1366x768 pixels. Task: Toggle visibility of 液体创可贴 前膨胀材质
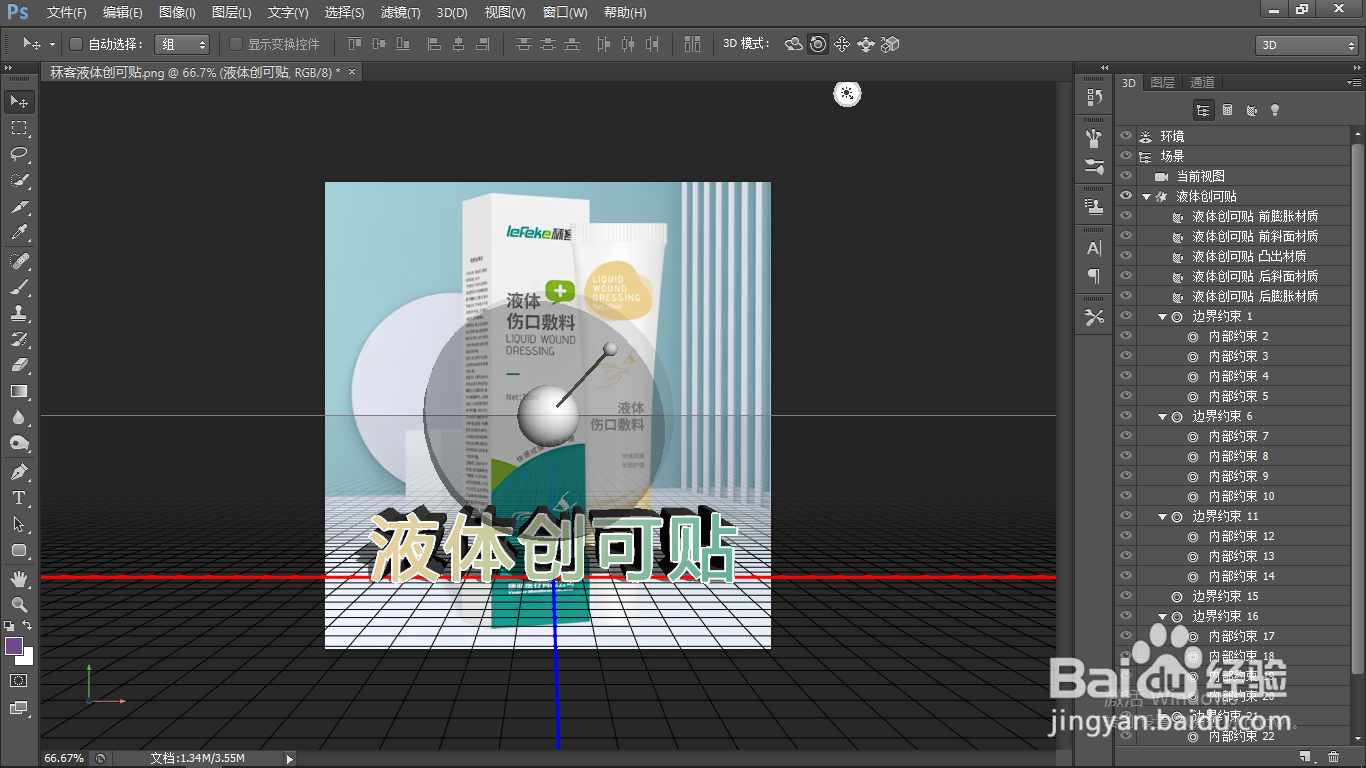pos(1127,216)
